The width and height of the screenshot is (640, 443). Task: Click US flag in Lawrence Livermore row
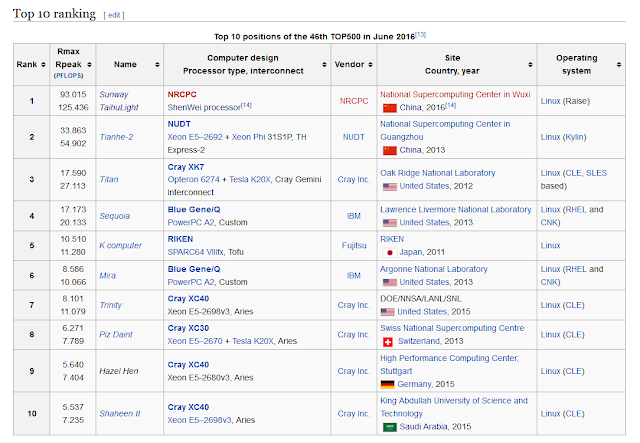coord(390,223)
